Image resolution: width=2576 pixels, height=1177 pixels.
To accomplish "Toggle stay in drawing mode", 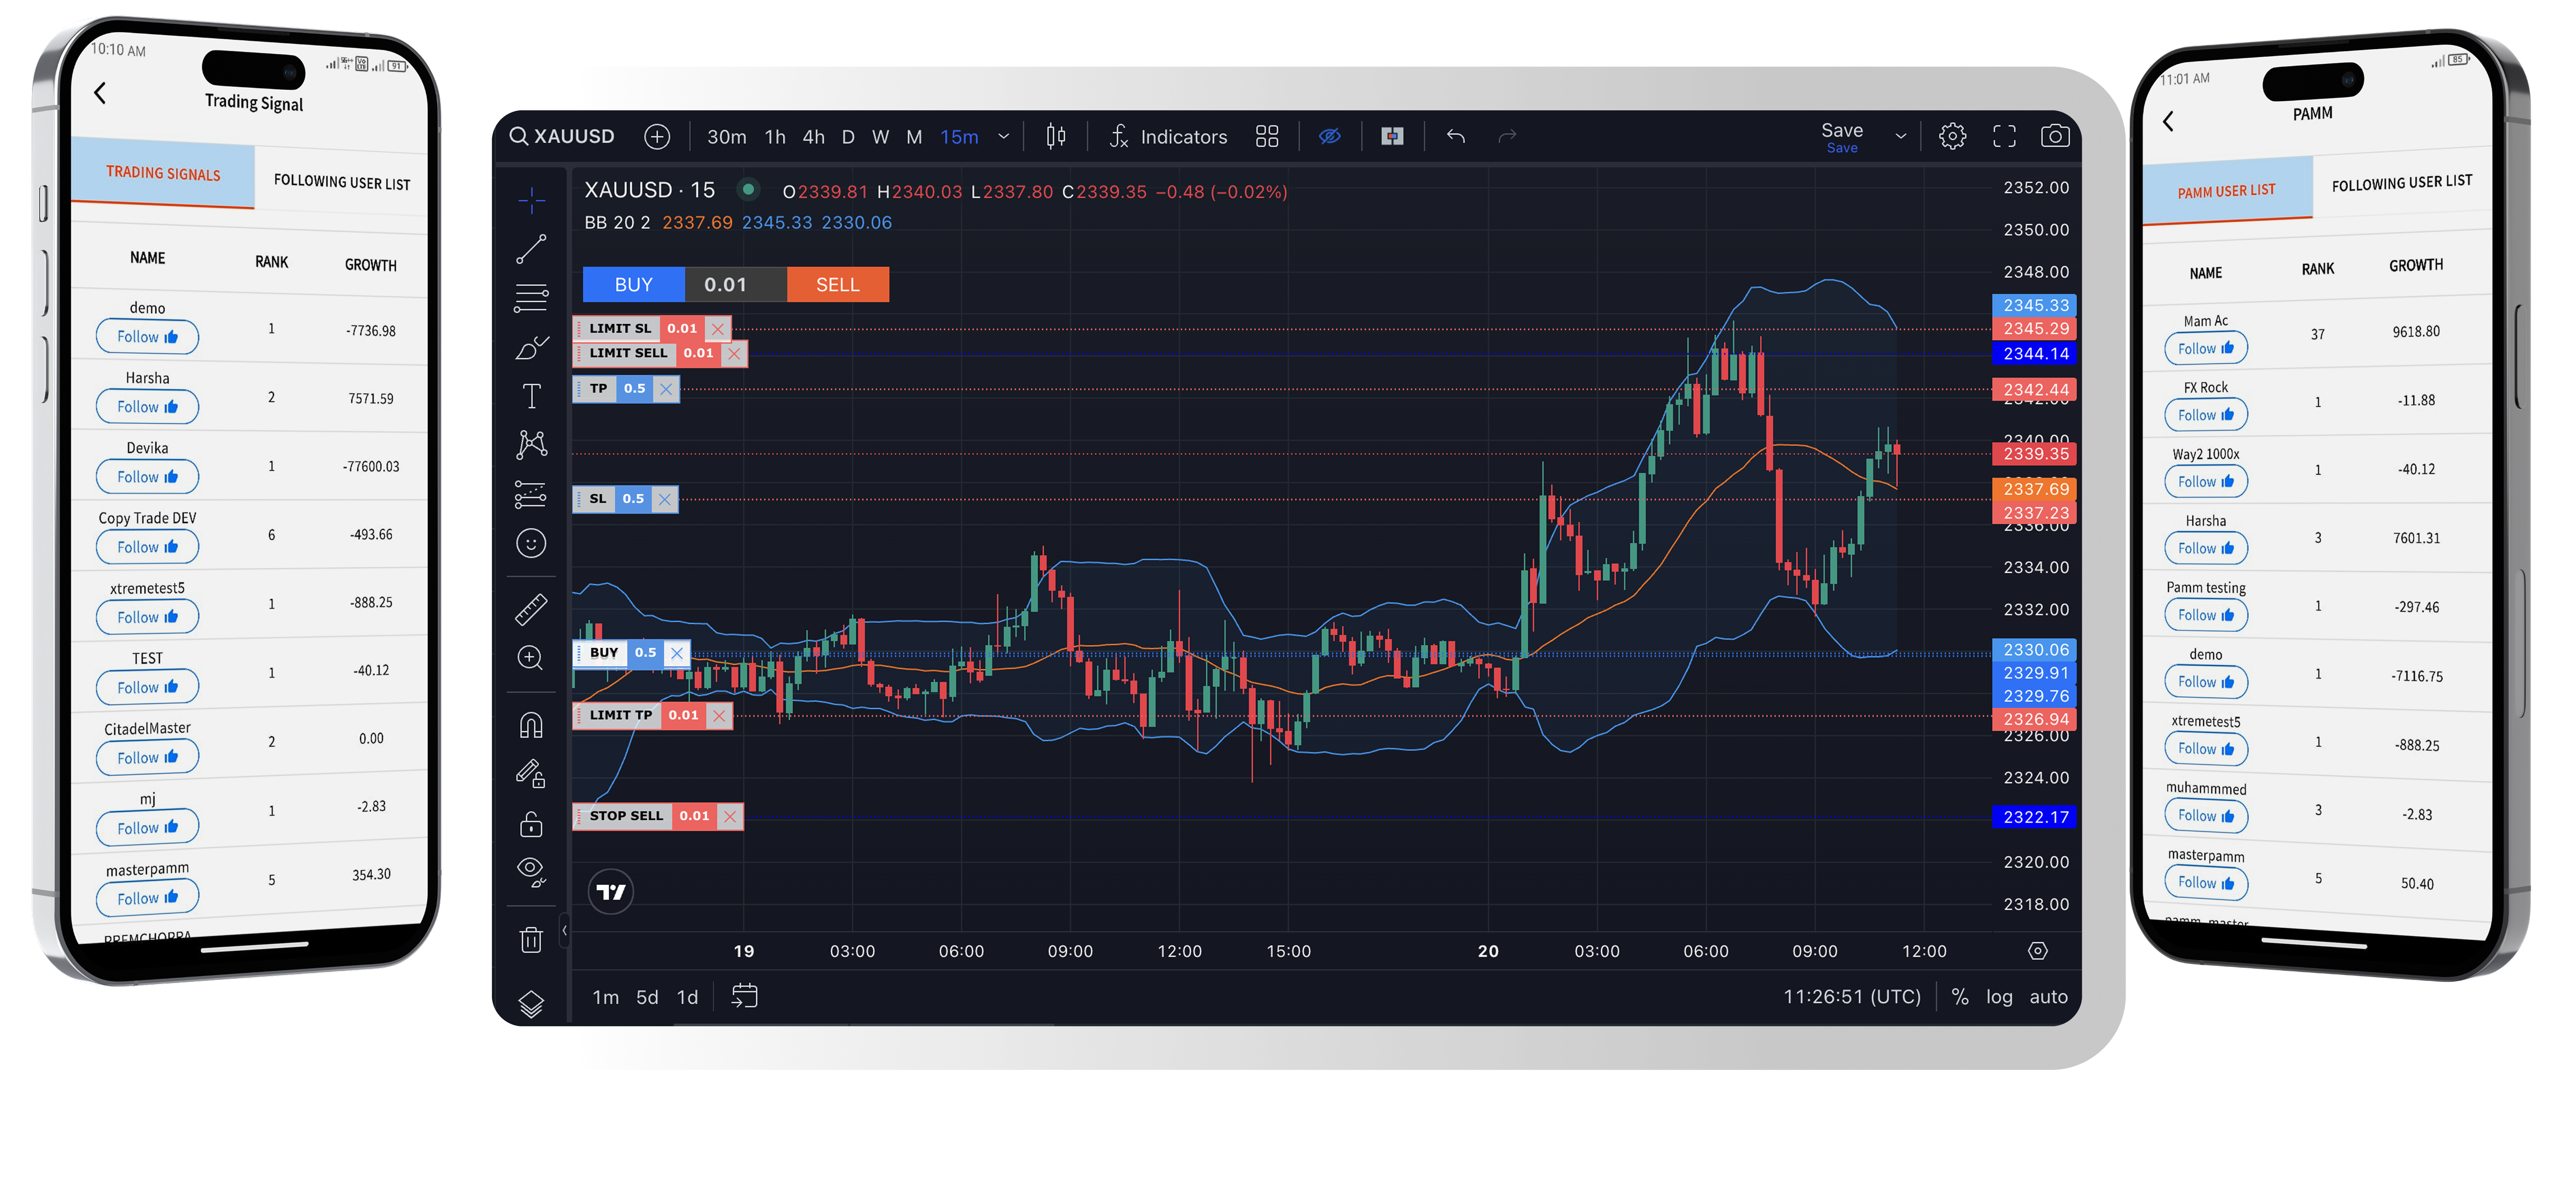I will 531,774.
